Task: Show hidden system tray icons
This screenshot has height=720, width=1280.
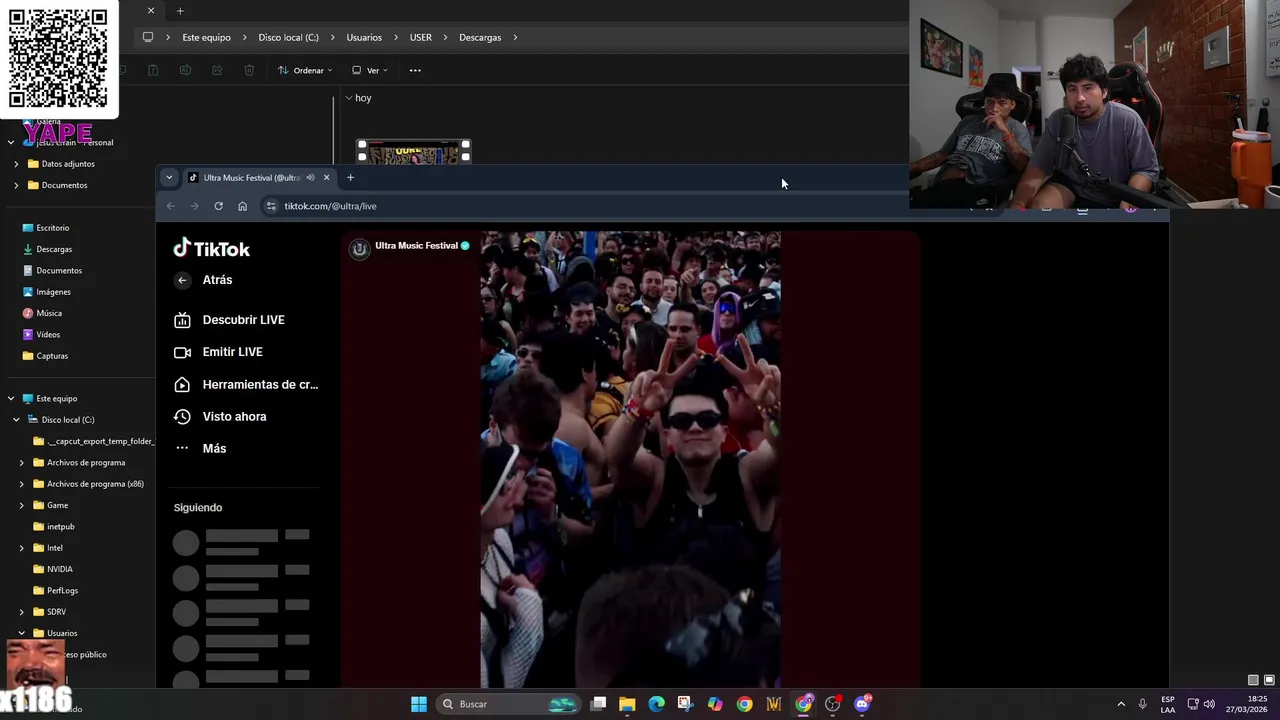Action: click(1120, 704)
